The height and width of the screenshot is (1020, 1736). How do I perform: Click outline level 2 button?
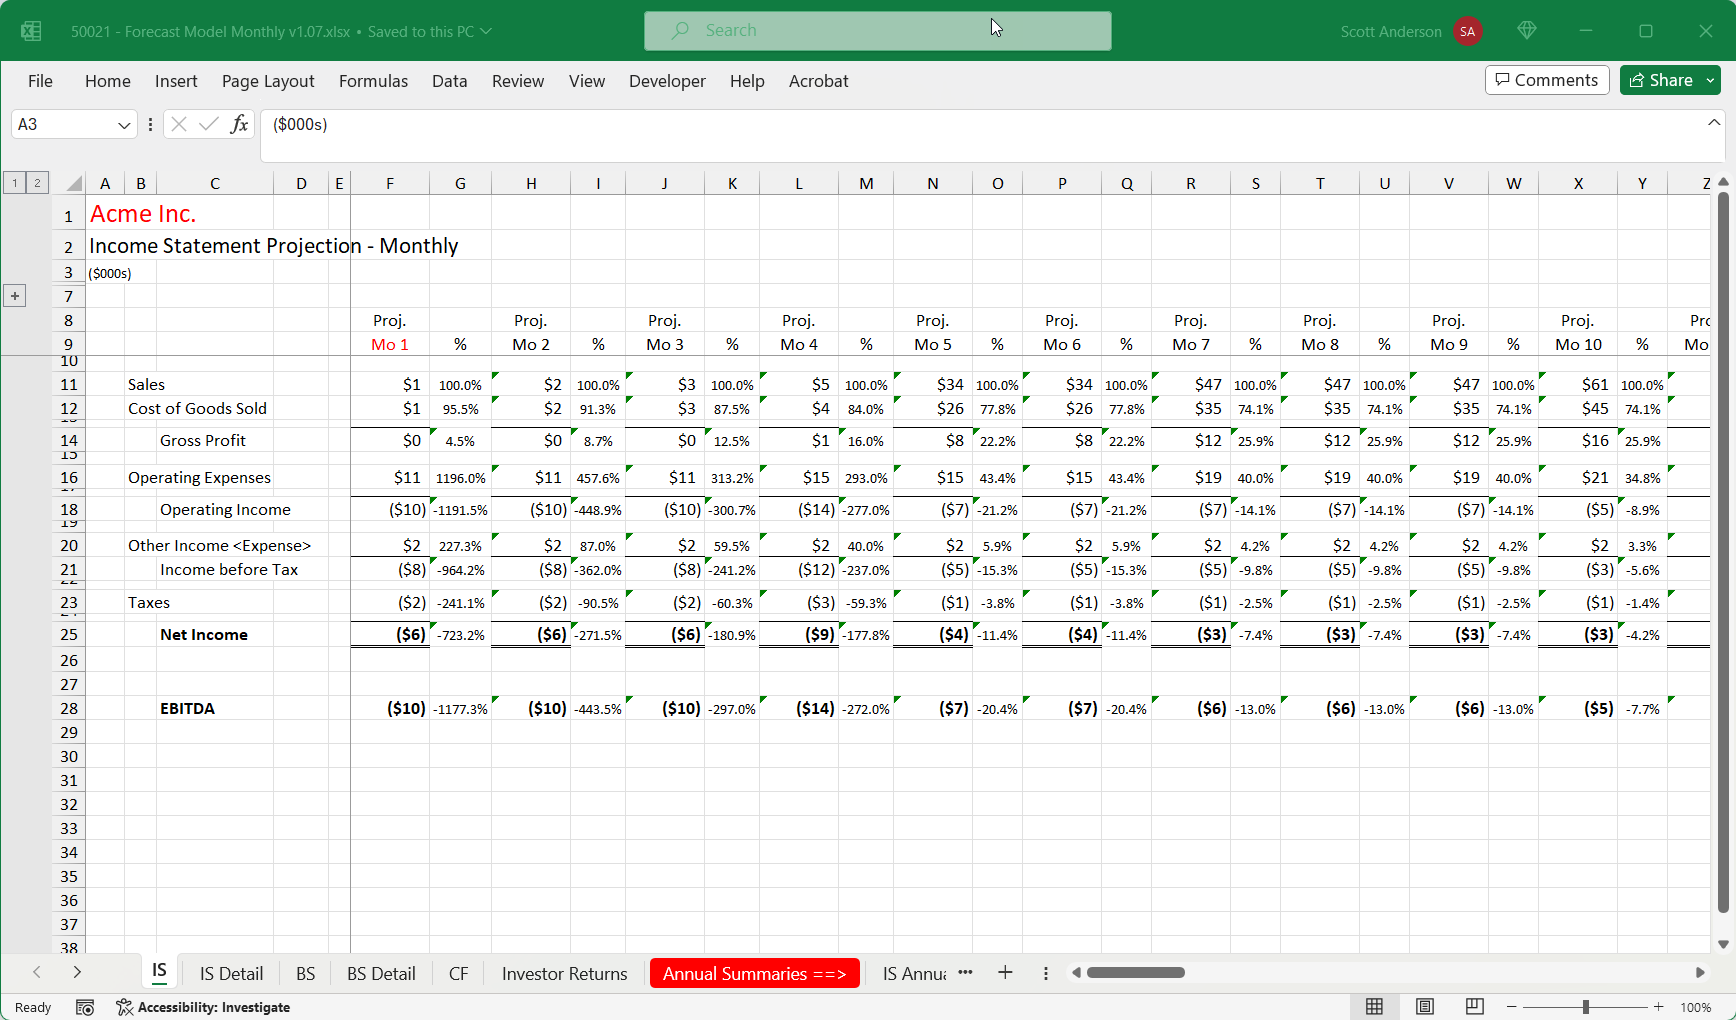tap(37, 183)
